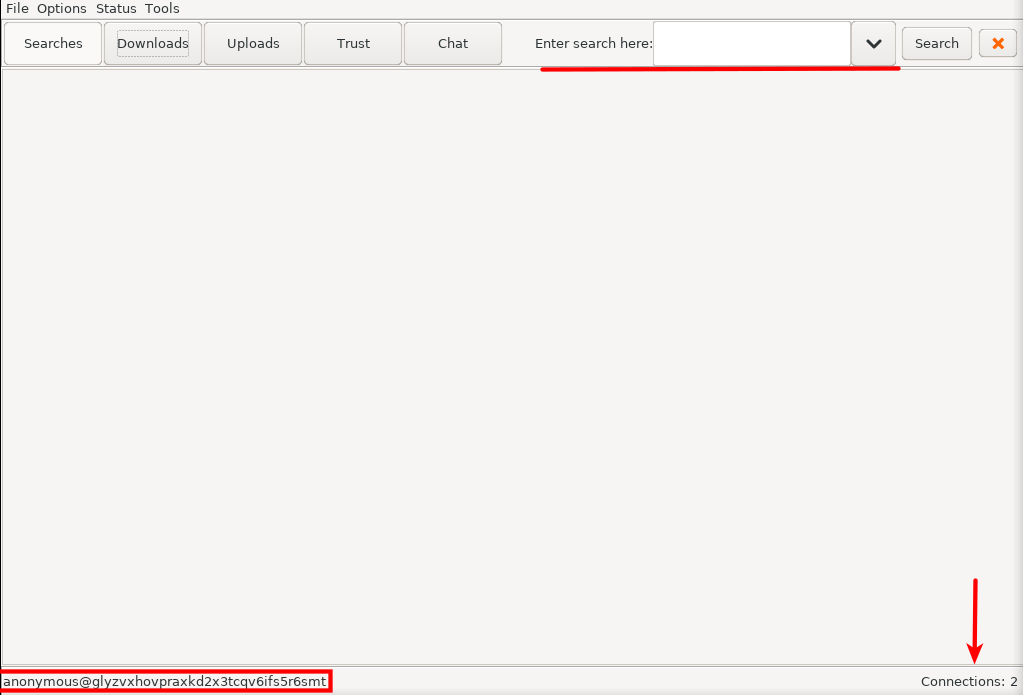
Task: Click the 'Enter search here:' label
Action: tap(593, 43)
